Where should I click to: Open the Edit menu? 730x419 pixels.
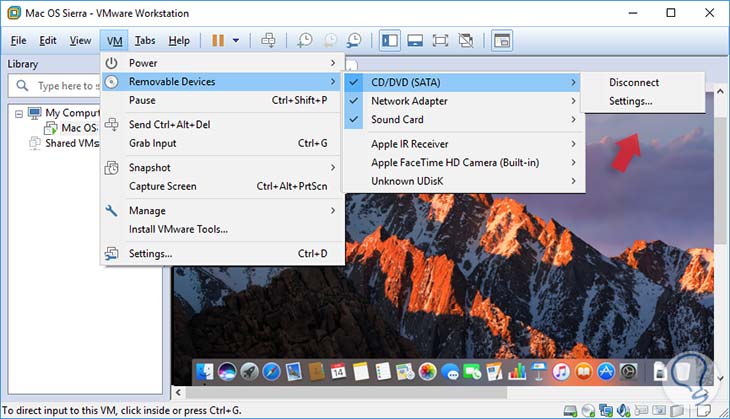click(48, 41)
